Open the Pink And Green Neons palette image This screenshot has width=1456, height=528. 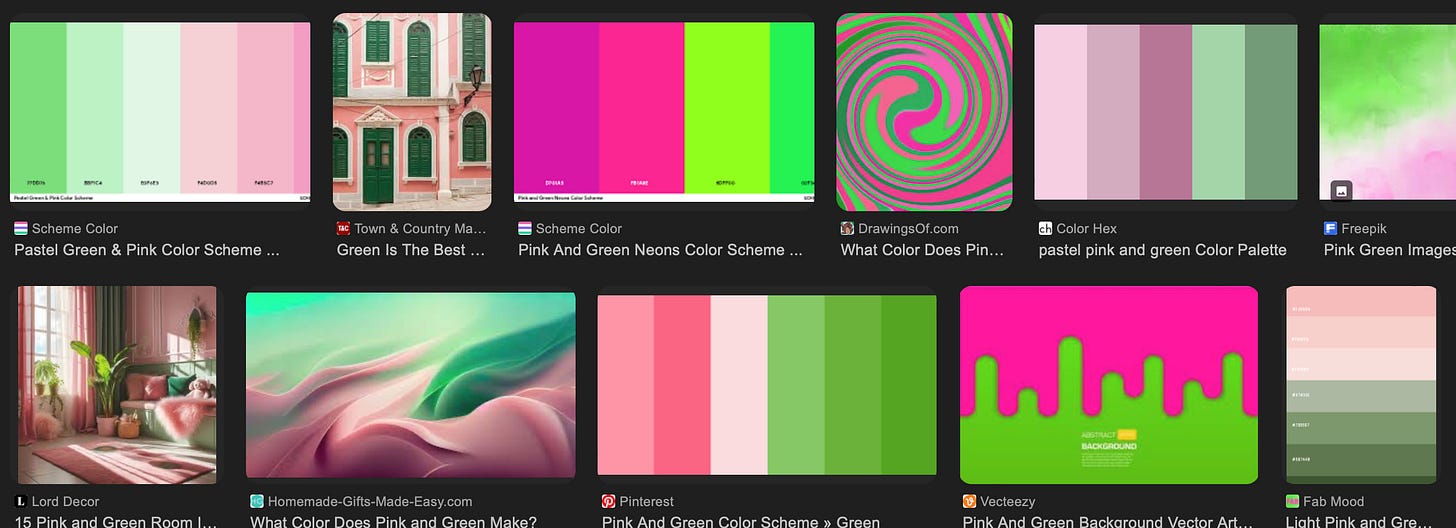664,112
